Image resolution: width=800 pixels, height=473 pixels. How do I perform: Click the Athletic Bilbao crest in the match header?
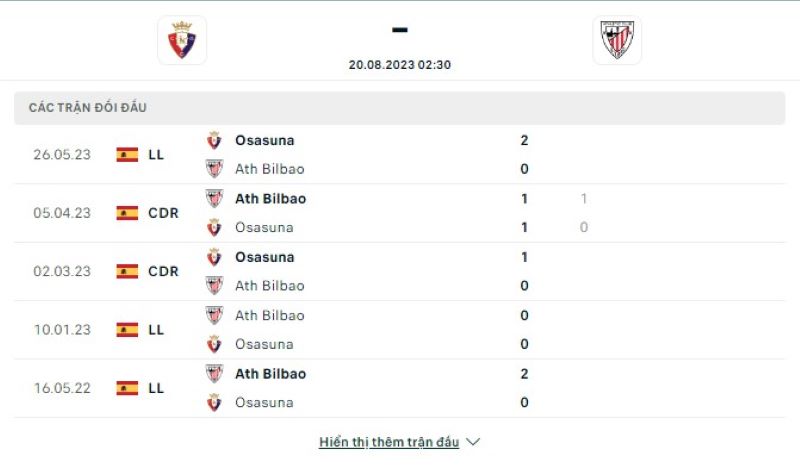tap(616, 40)
